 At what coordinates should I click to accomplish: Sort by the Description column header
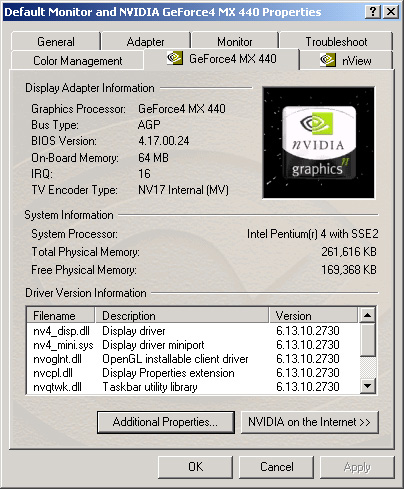click(x=182, y=316)
